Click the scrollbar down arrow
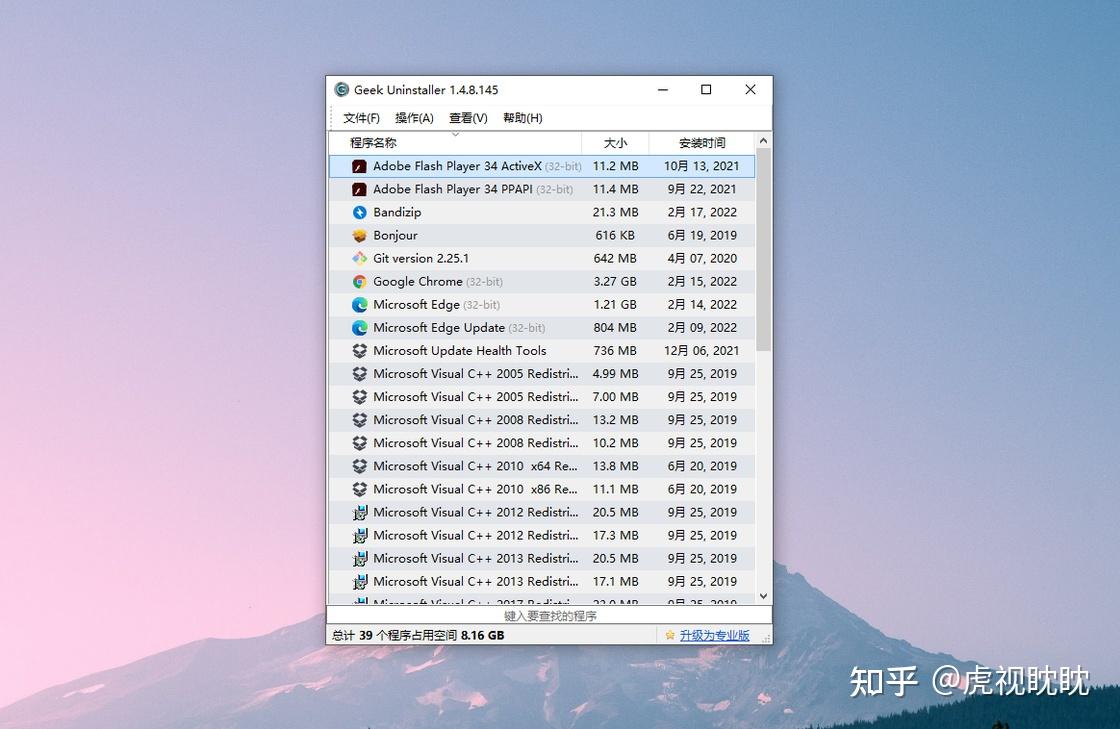The image size is (1120, 729). [x=763, y=596]
